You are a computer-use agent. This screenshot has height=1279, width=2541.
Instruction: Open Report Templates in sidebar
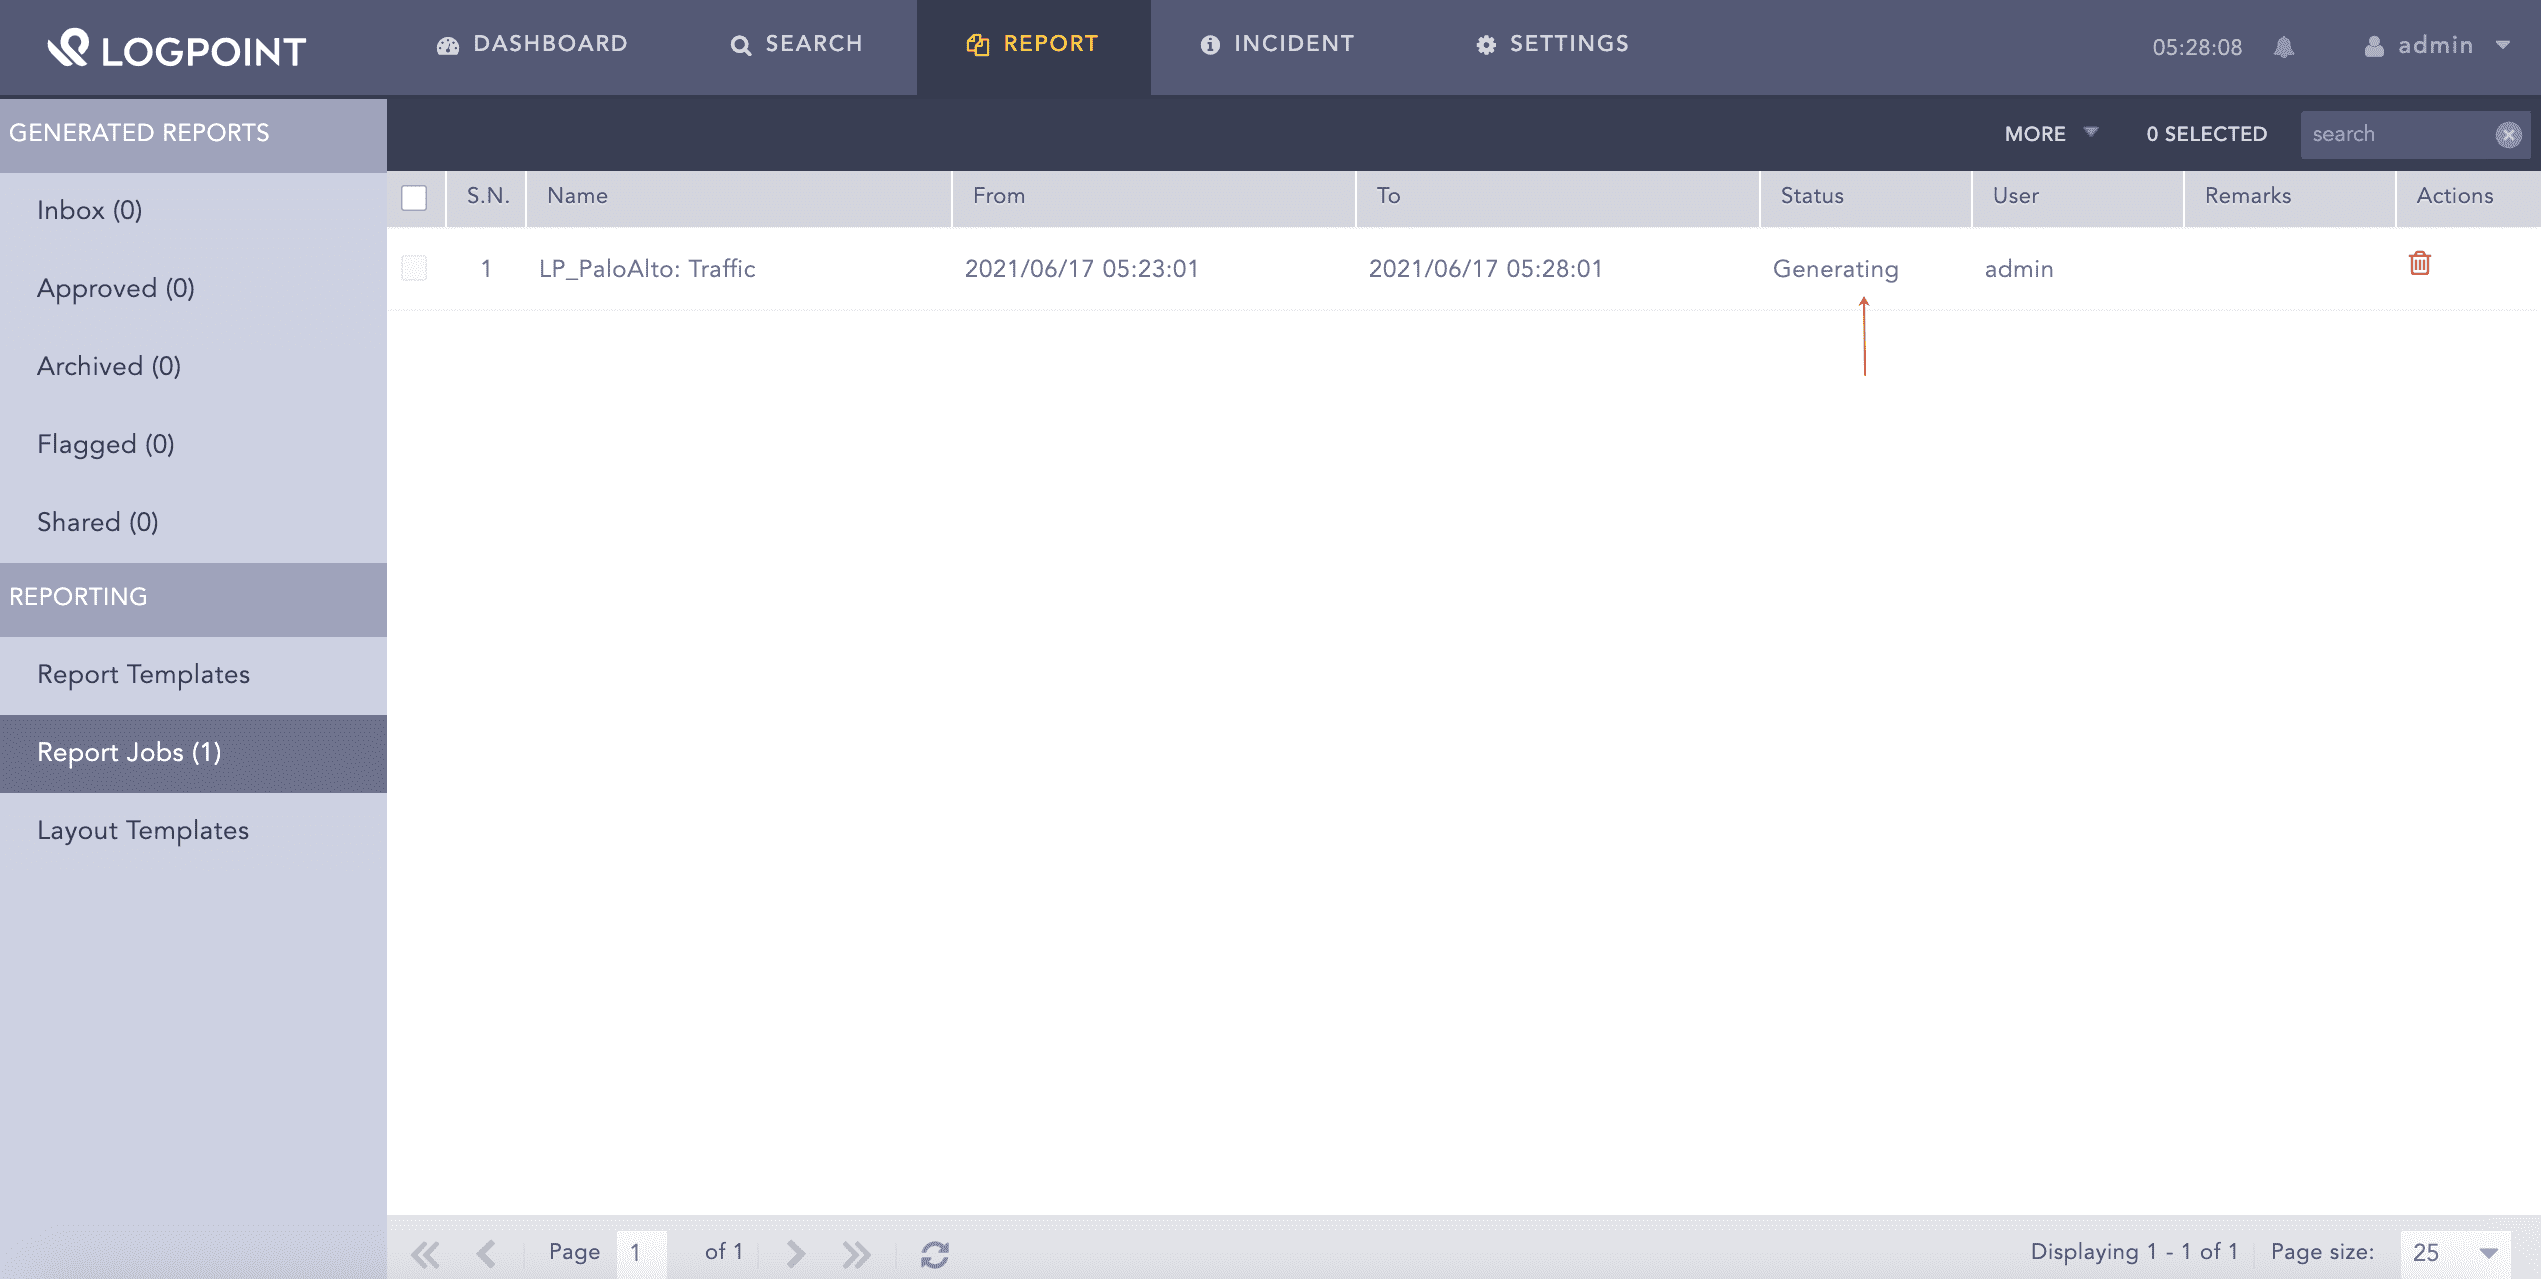[144, 675]
